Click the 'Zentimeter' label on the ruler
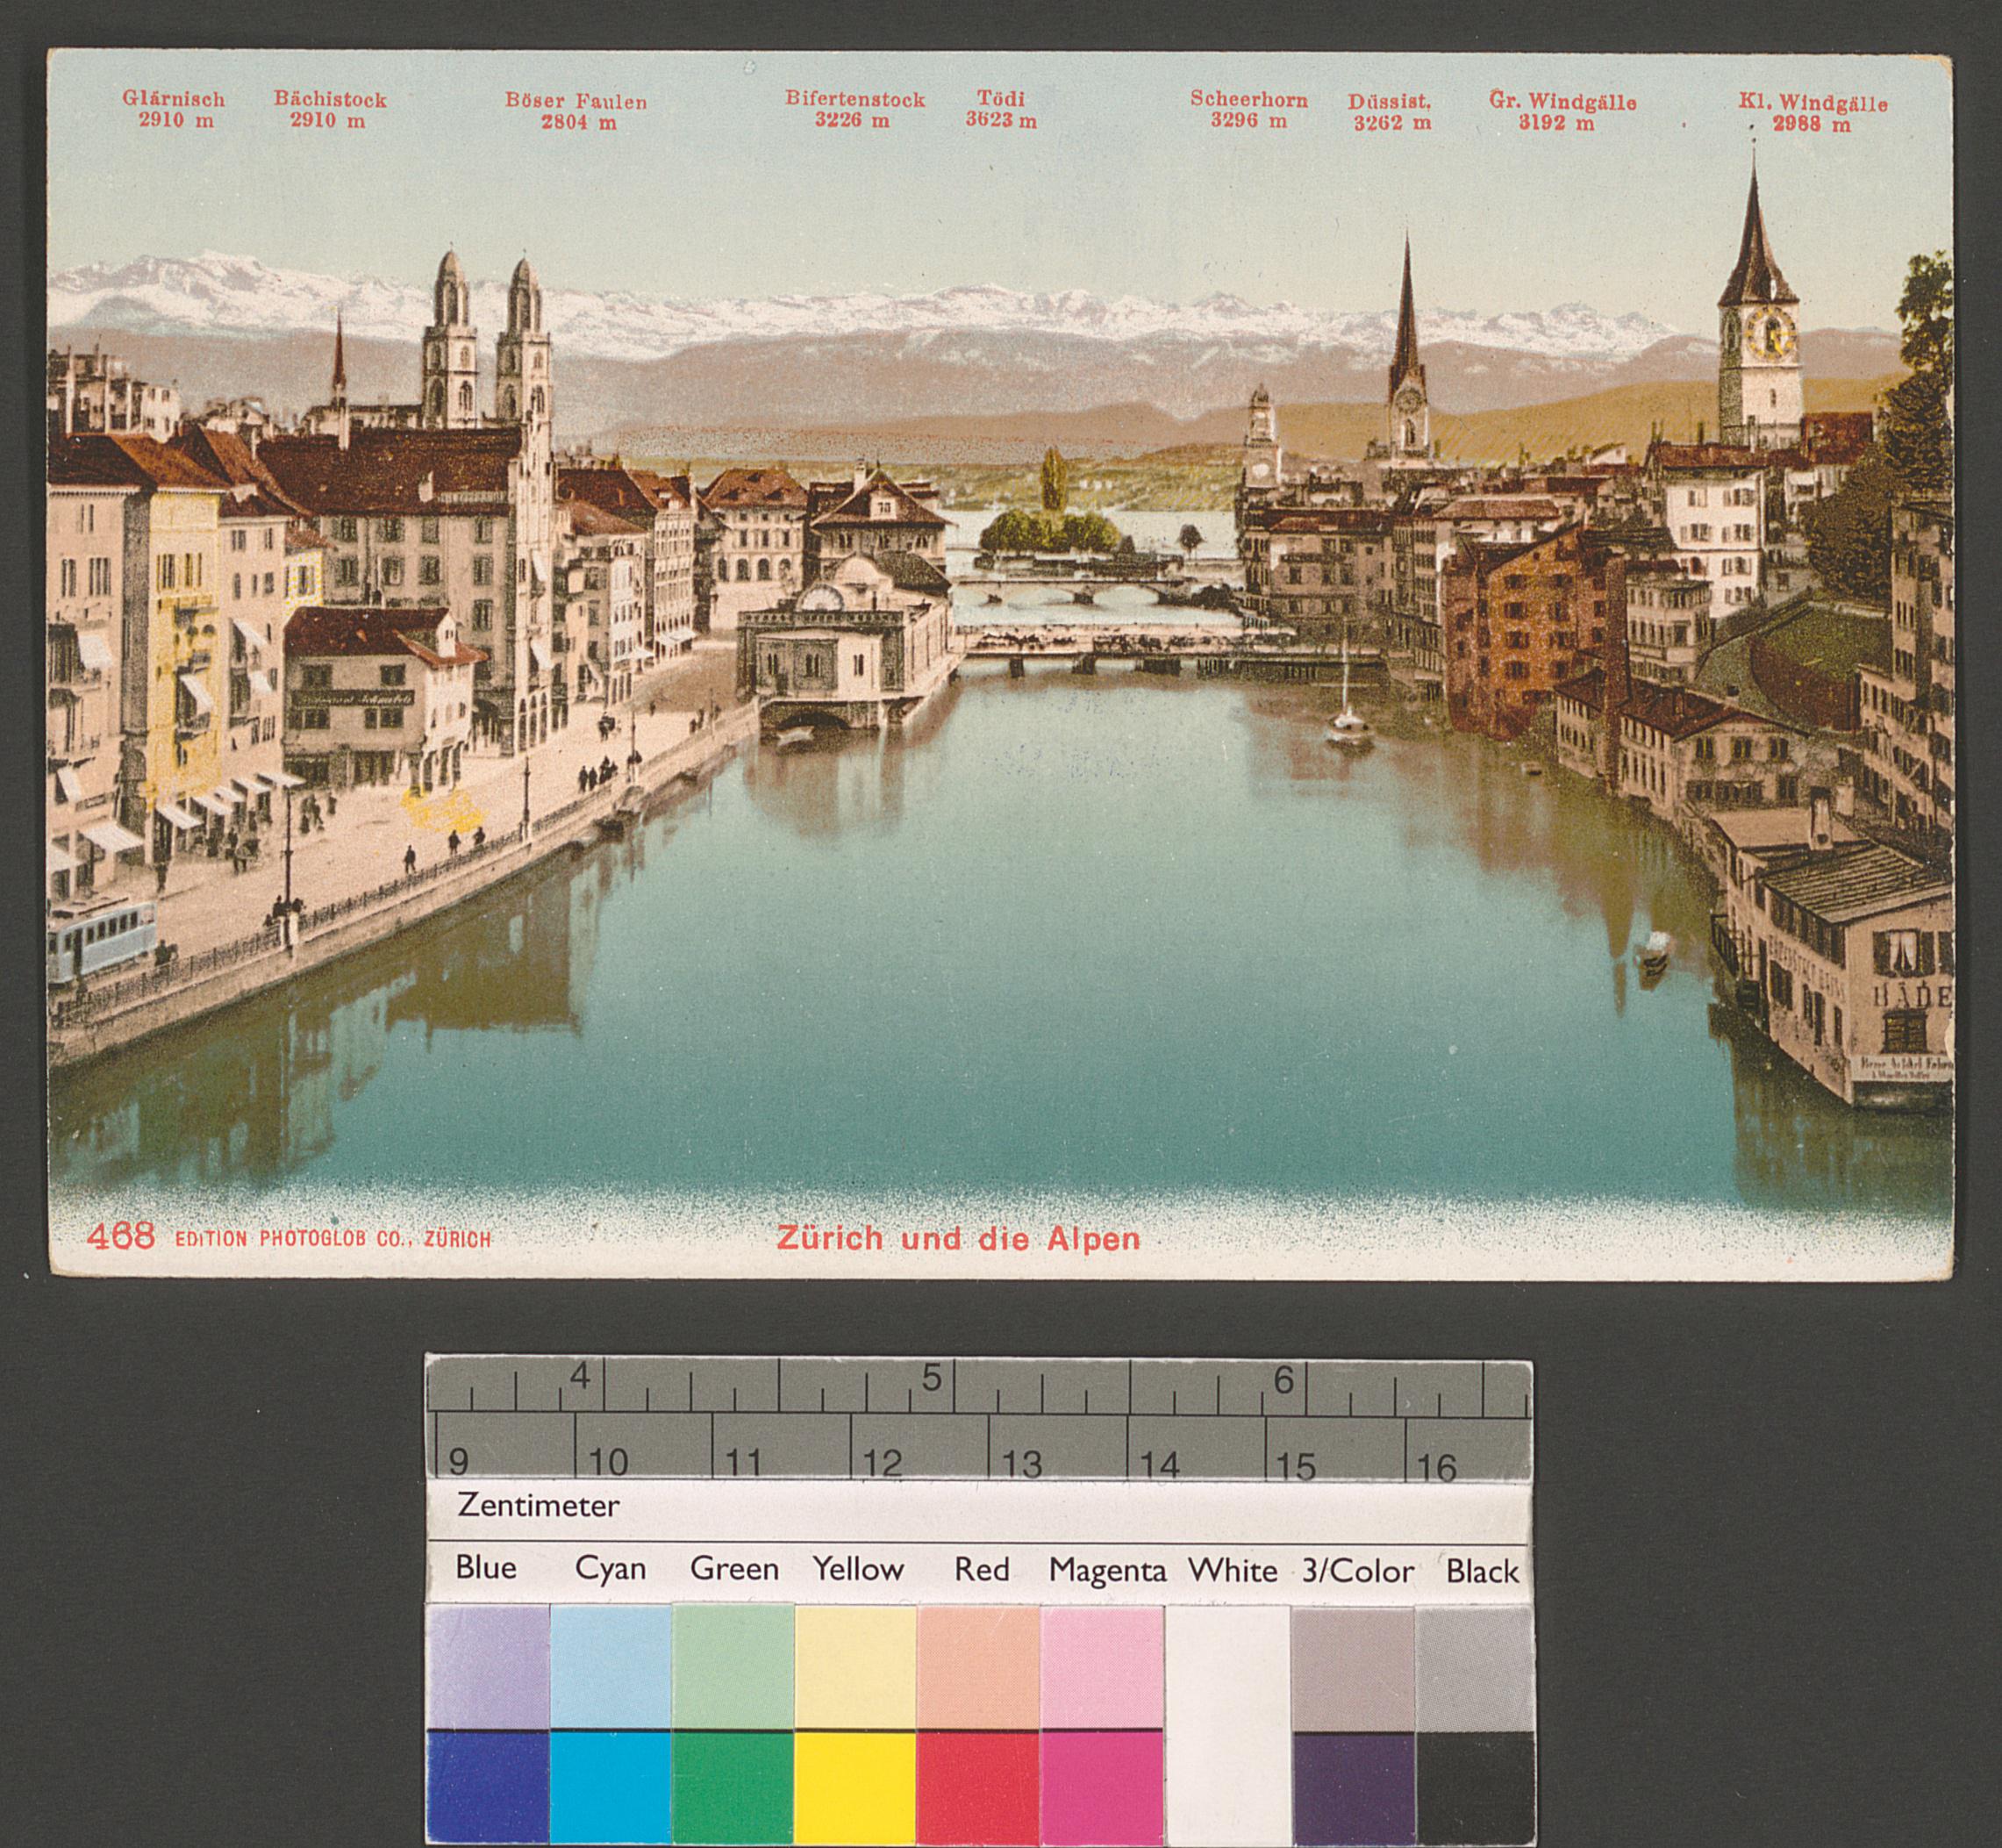Screen dimensions: 2002x1848 [538, 1505]
